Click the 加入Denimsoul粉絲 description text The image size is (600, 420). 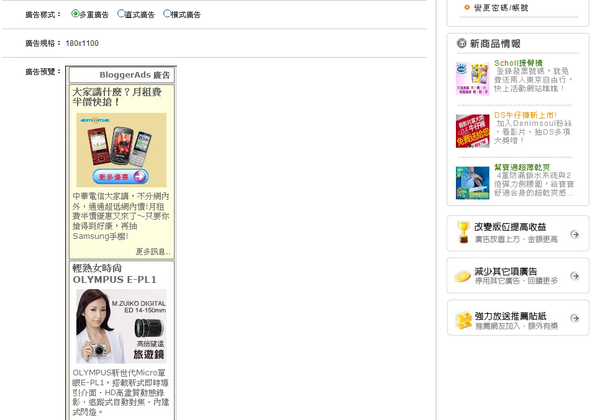[x=533, y=132]
